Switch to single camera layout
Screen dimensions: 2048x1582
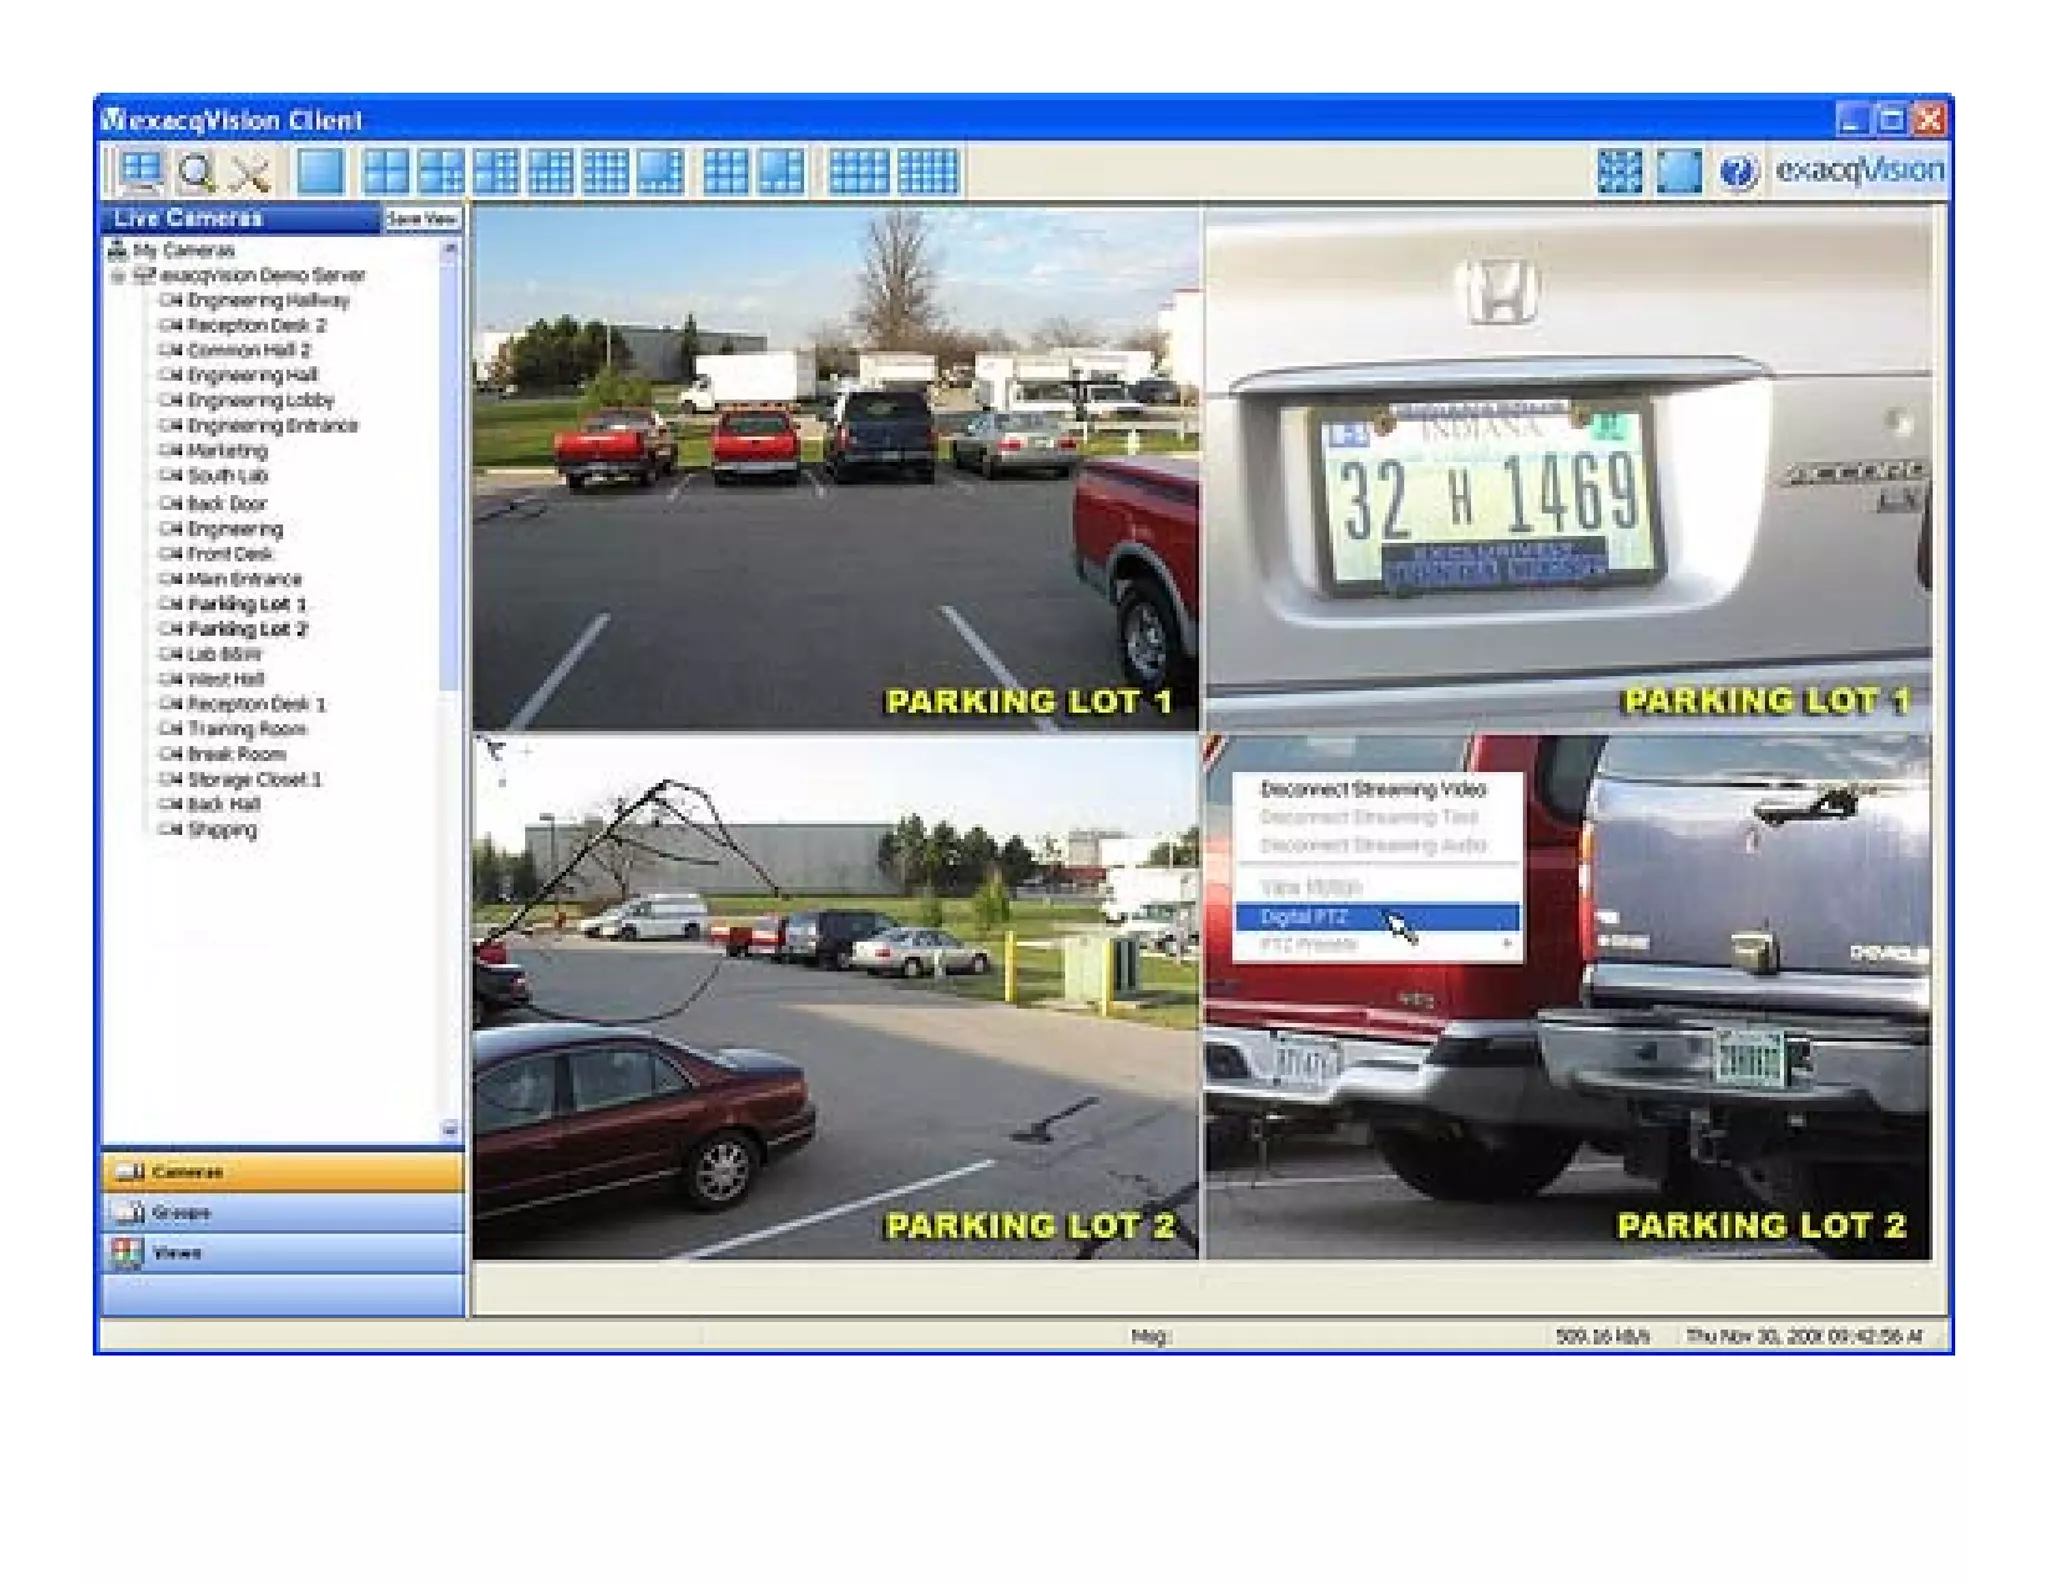click(321, 171)
